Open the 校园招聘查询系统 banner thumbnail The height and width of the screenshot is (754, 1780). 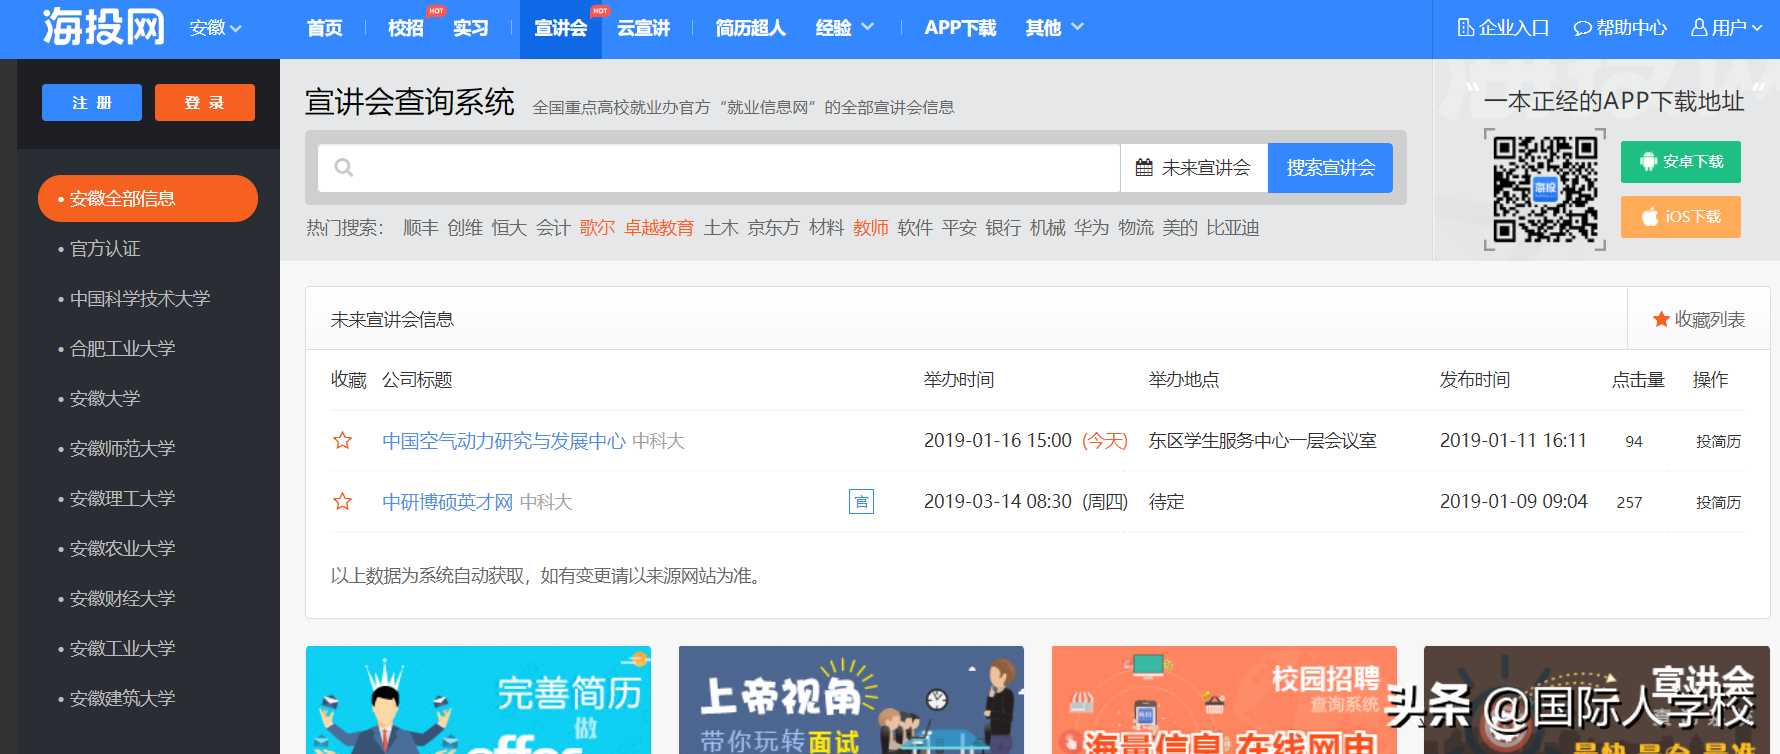point(1224,700)
